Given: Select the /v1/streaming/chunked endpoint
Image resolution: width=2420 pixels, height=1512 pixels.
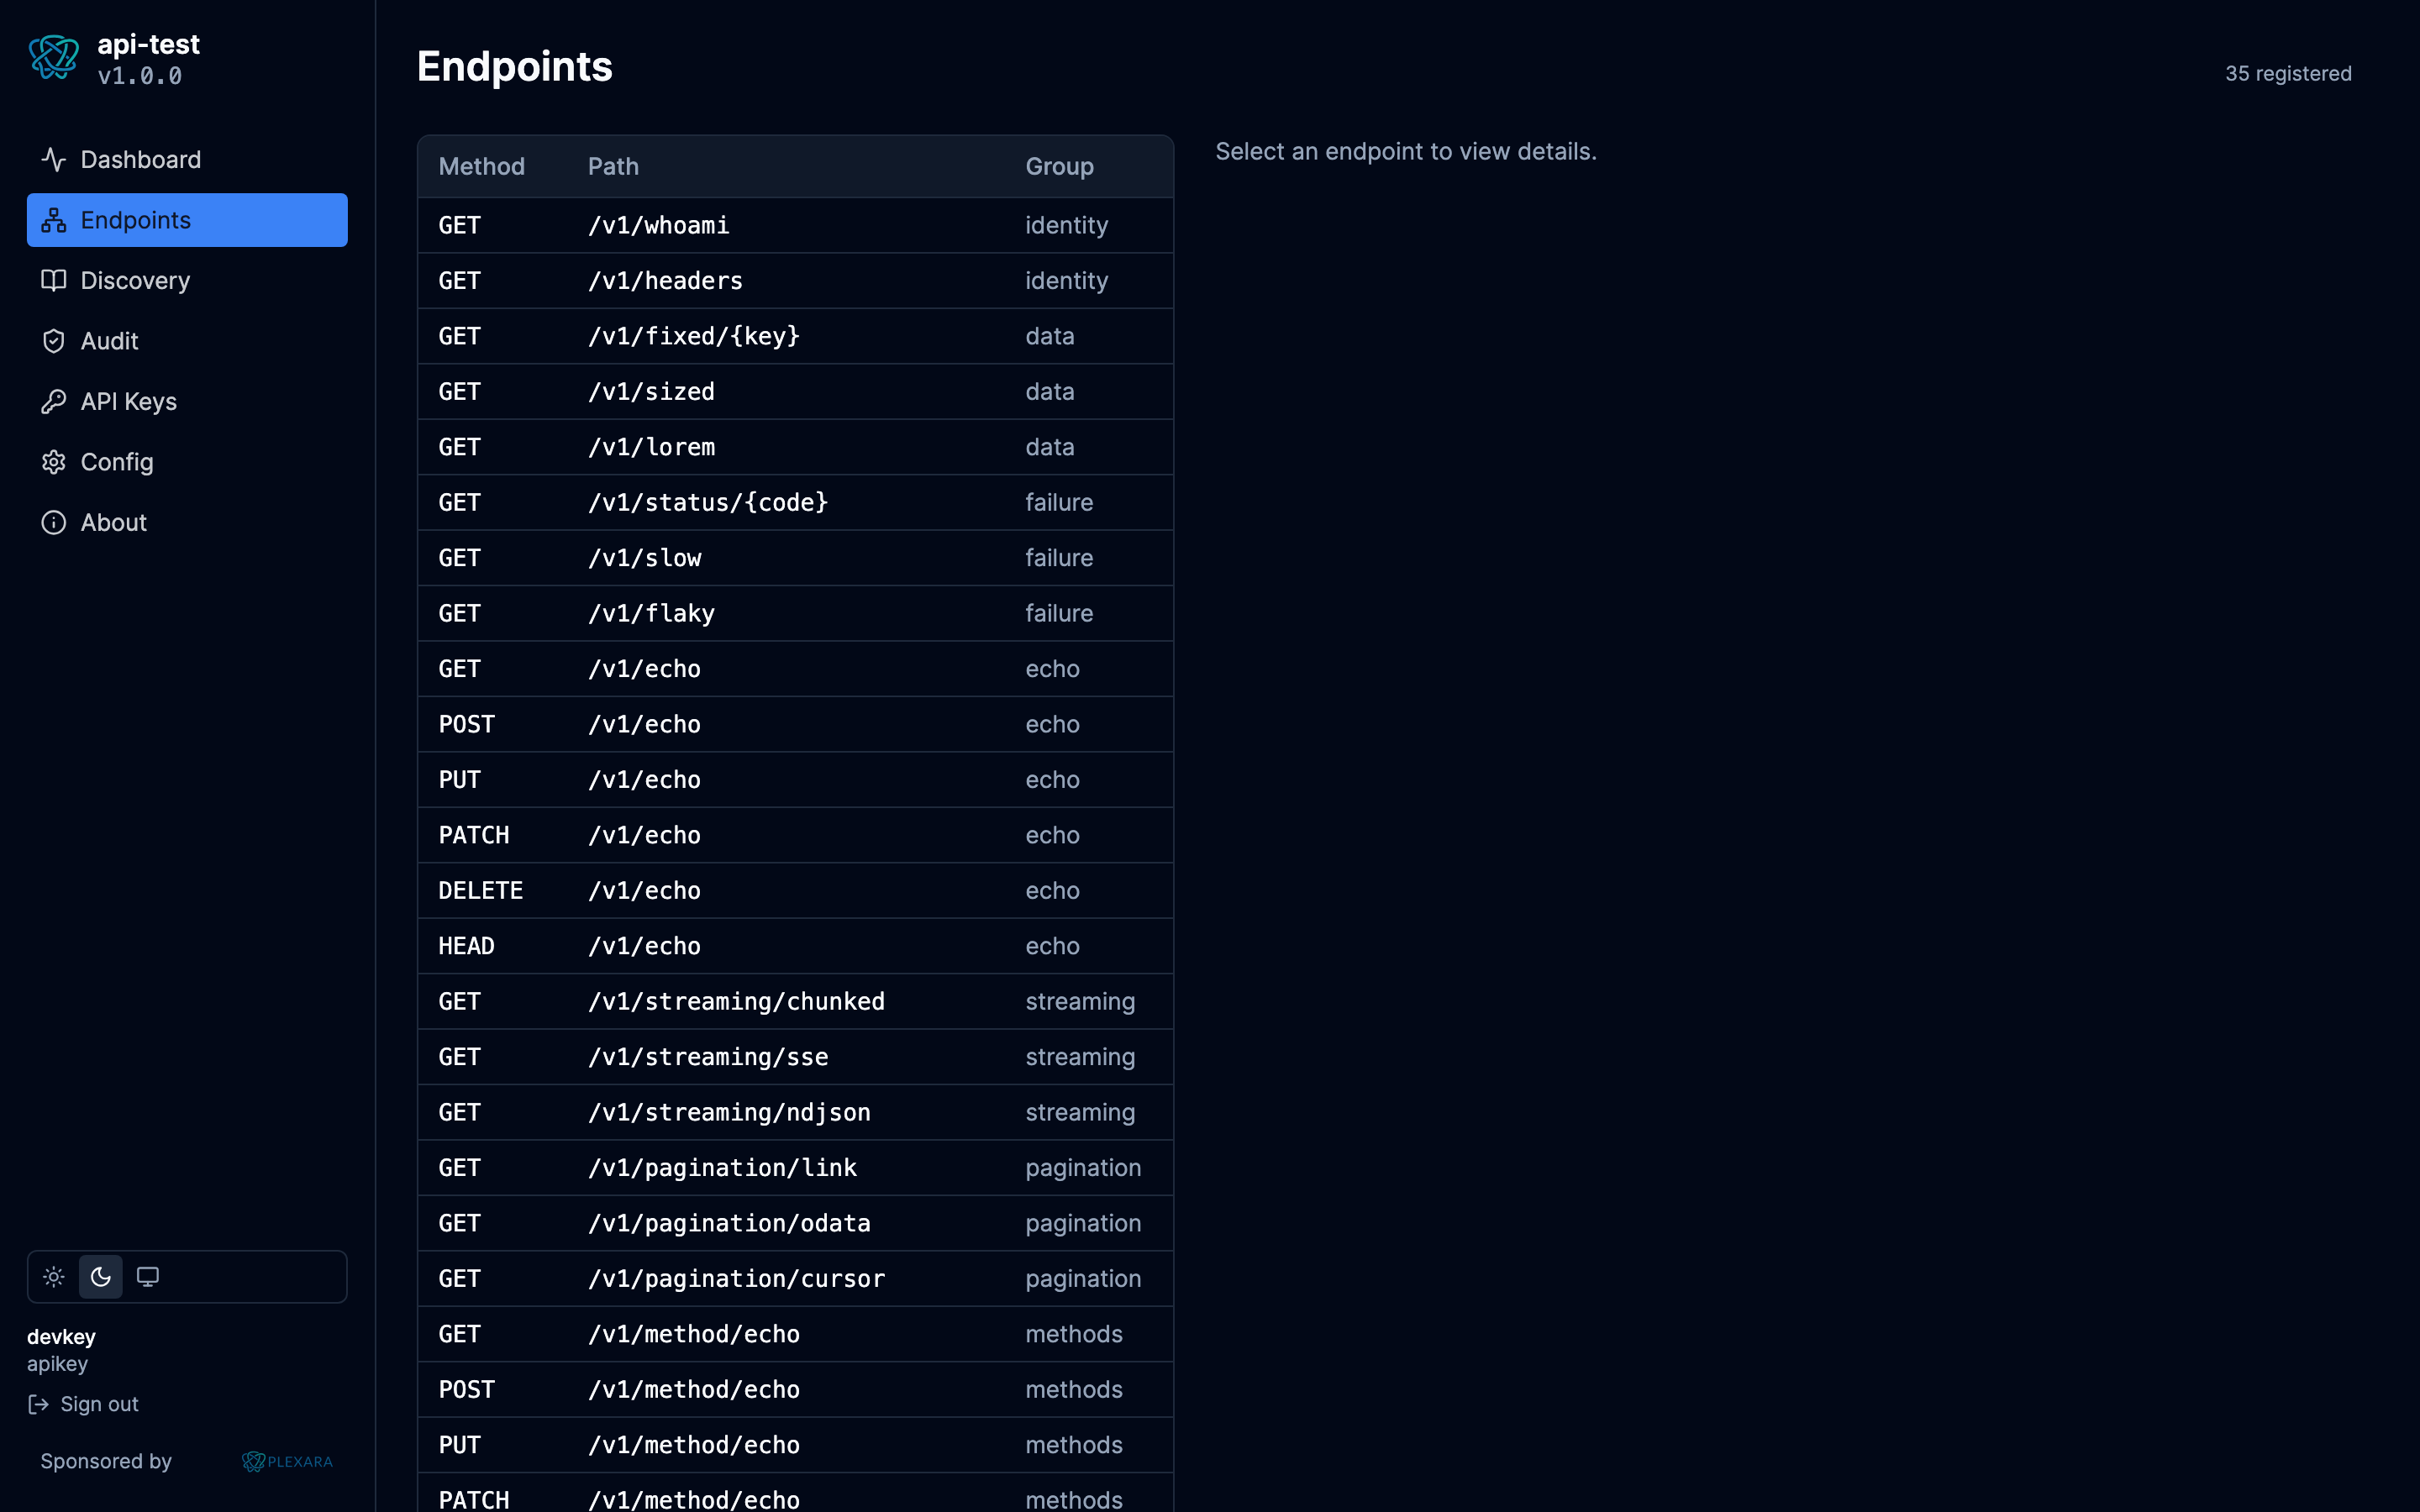Looking at the screenshot, I should coord(795,1002).
